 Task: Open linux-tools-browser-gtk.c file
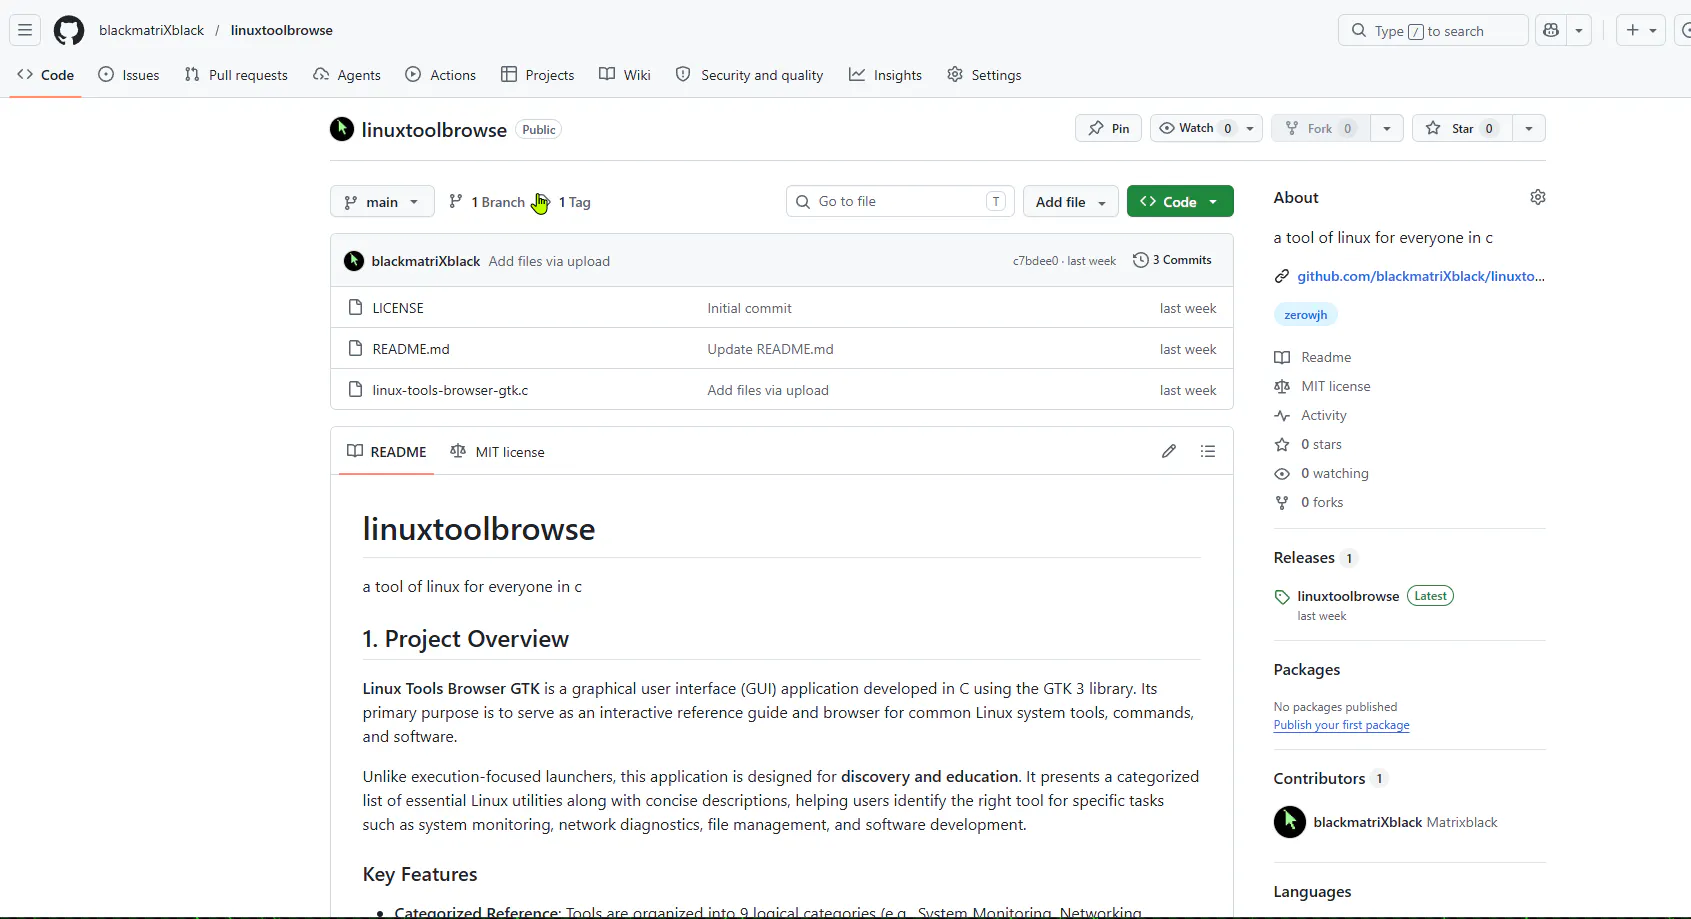pos(450,390)
